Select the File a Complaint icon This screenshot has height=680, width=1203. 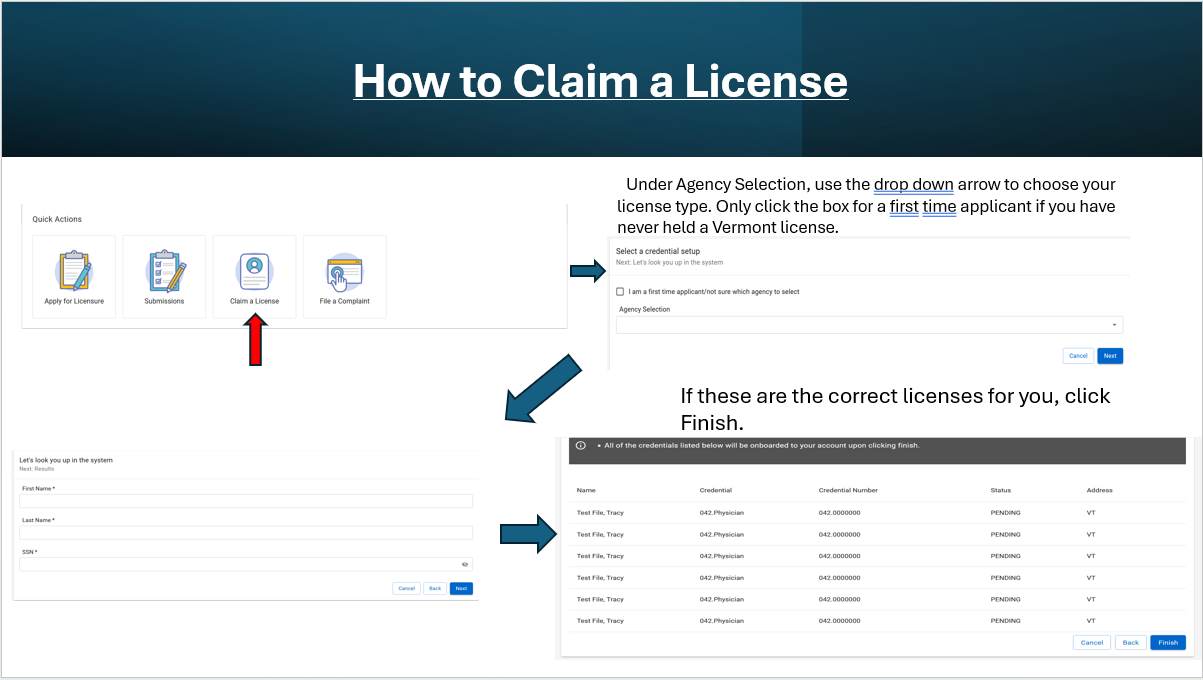[344, 276]
